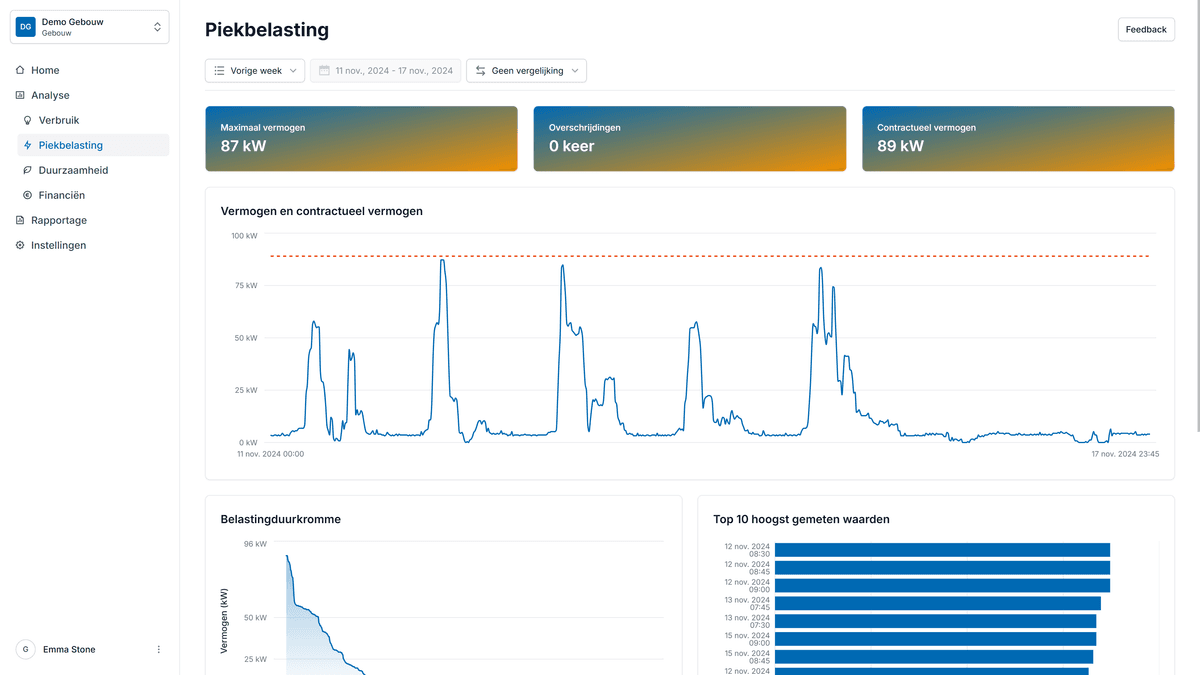Viewport: 1200px width, 675px height.
Task: Click the DG building avatar badge
Action: click(26, 27)
